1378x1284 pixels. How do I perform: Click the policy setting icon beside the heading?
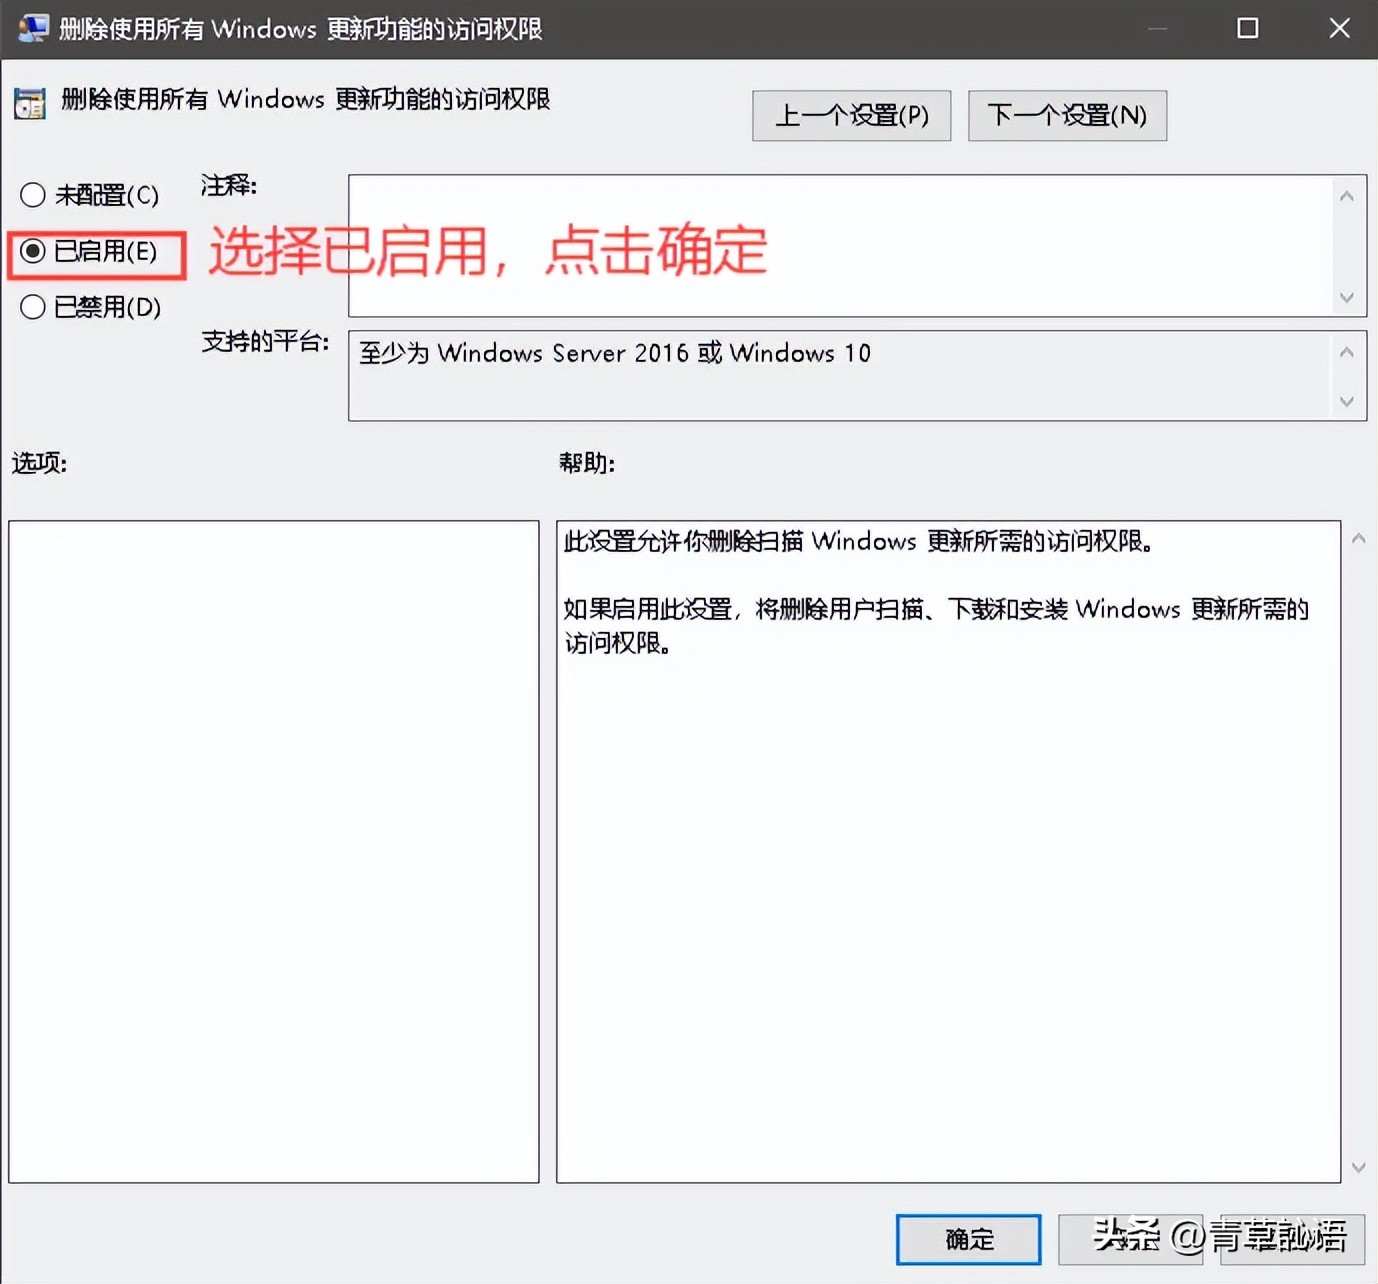(x=30, y=103)
